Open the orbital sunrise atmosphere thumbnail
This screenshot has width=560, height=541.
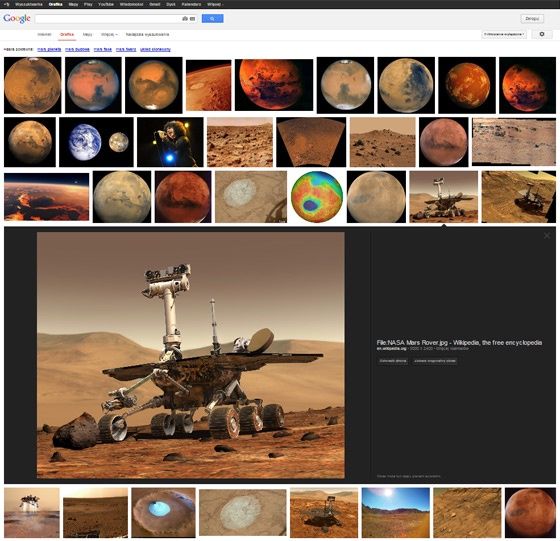(46, 197)
